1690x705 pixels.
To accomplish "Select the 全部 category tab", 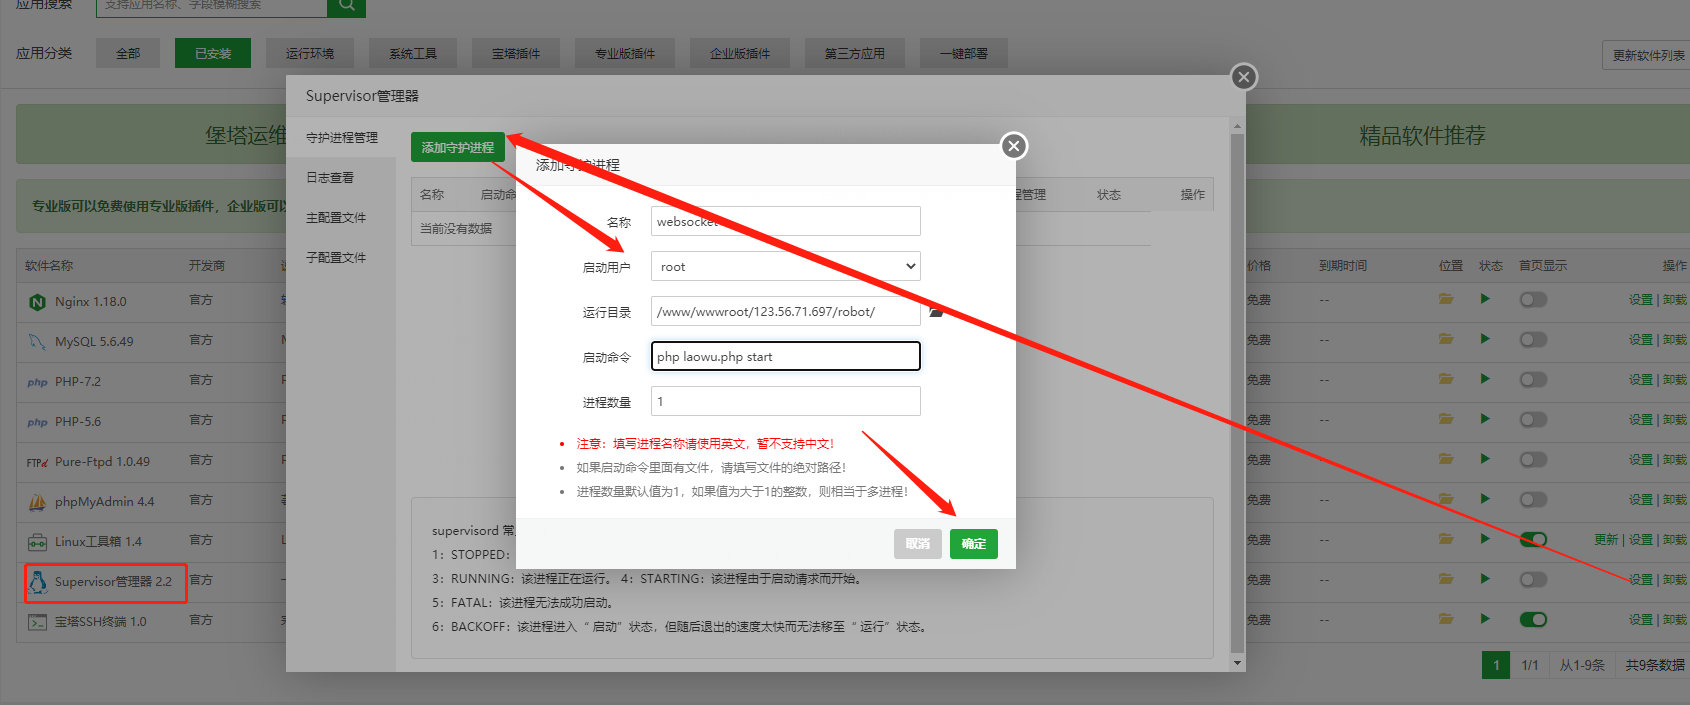I will click(128, 53).
